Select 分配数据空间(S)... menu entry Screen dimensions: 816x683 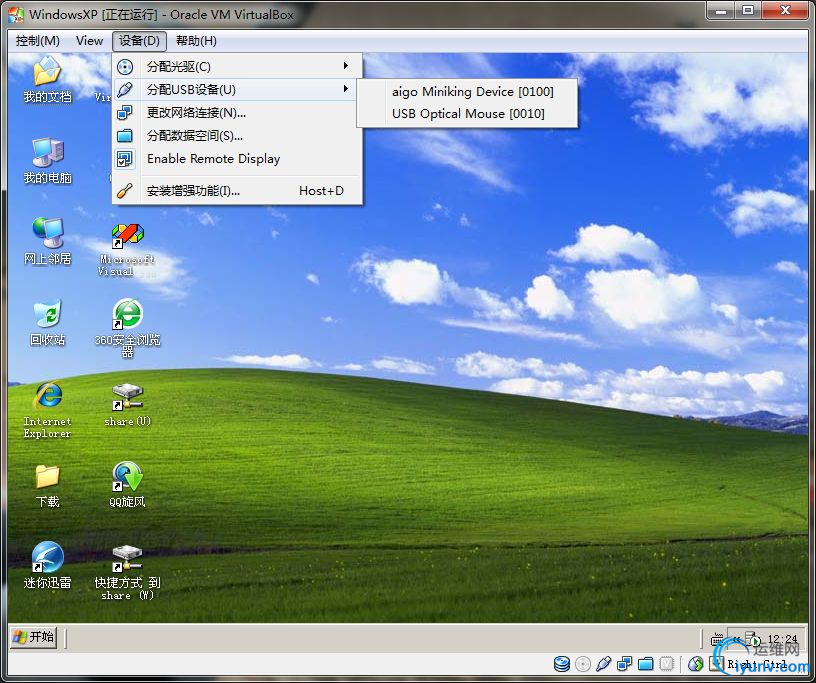pos(237,136)
